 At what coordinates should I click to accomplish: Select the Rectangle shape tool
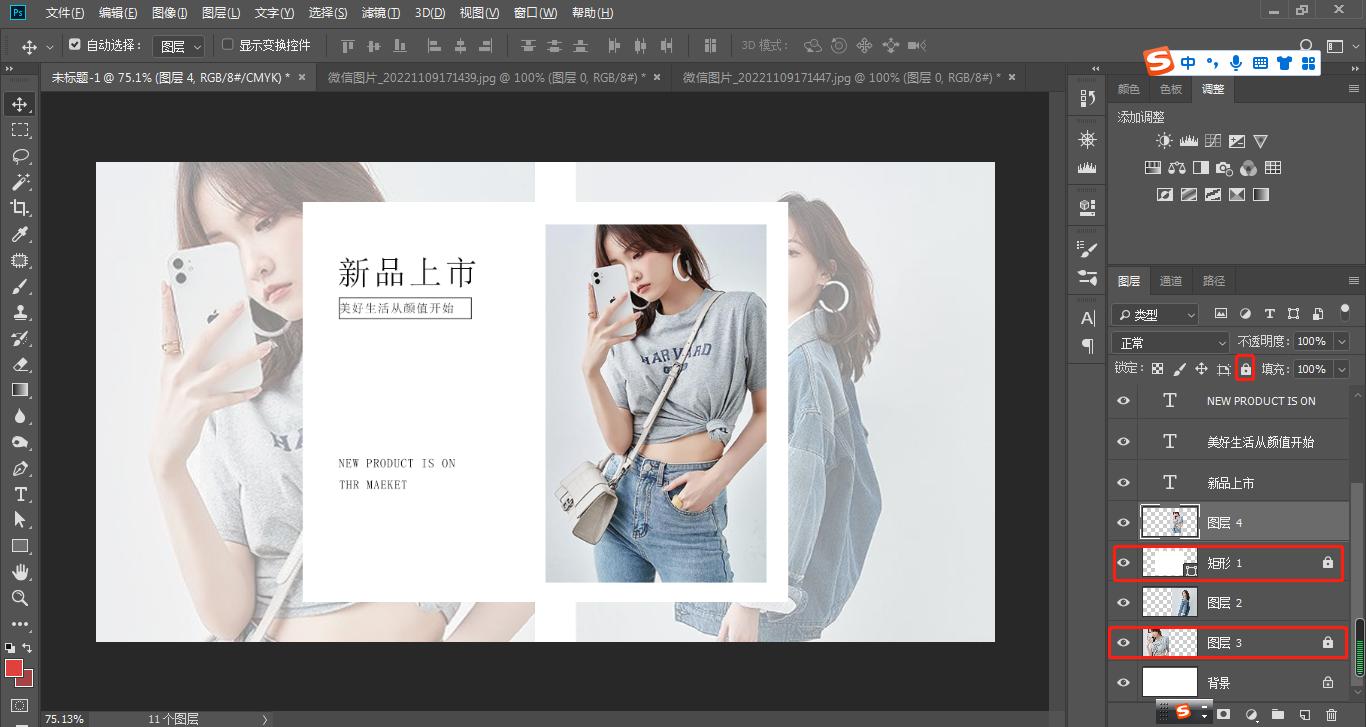[22, 546]
